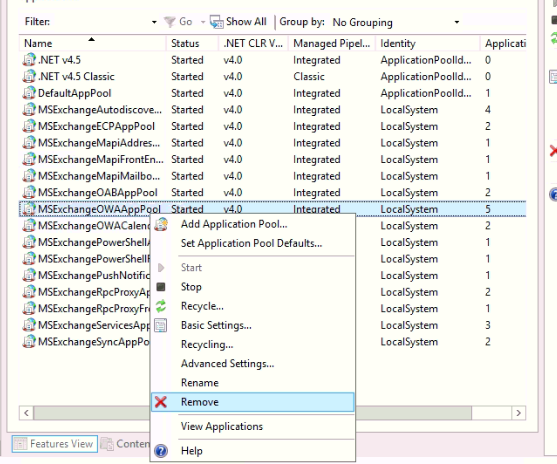Click Show All button in toolbar
Screen dimensions: 557x464
pos(238,22)
